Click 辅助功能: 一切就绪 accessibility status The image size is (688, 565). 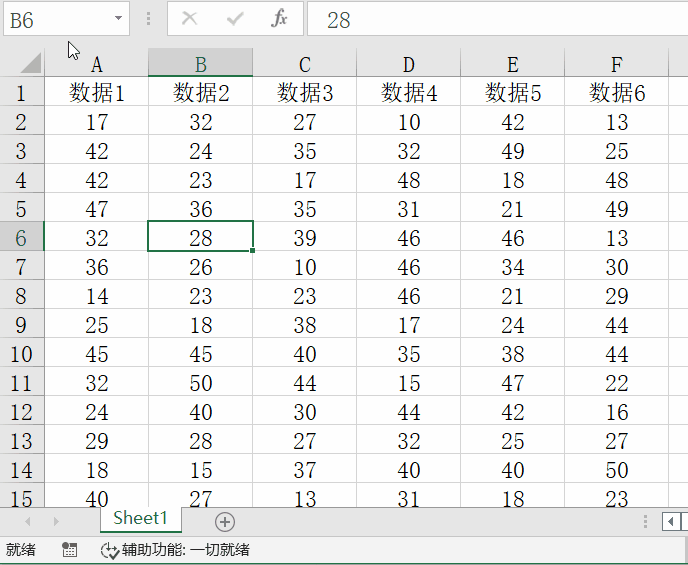pyautogui.click(x=186, y=550)
